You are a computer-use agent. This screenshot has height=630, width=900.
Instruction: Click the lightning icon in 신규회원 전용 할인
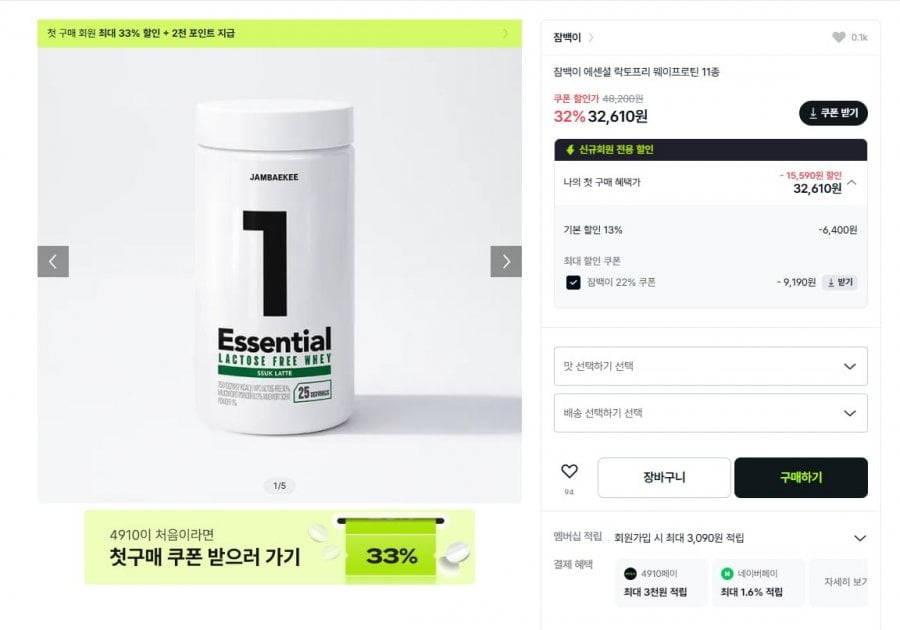coord(570,150)
